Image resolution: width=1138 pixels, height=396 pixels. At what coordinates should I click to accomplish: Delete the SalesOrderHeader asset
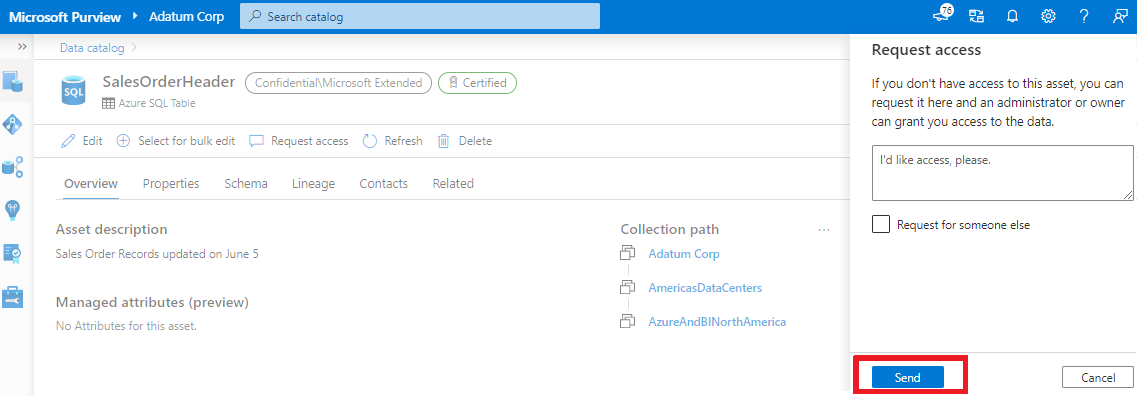click(x=464, y=141)
